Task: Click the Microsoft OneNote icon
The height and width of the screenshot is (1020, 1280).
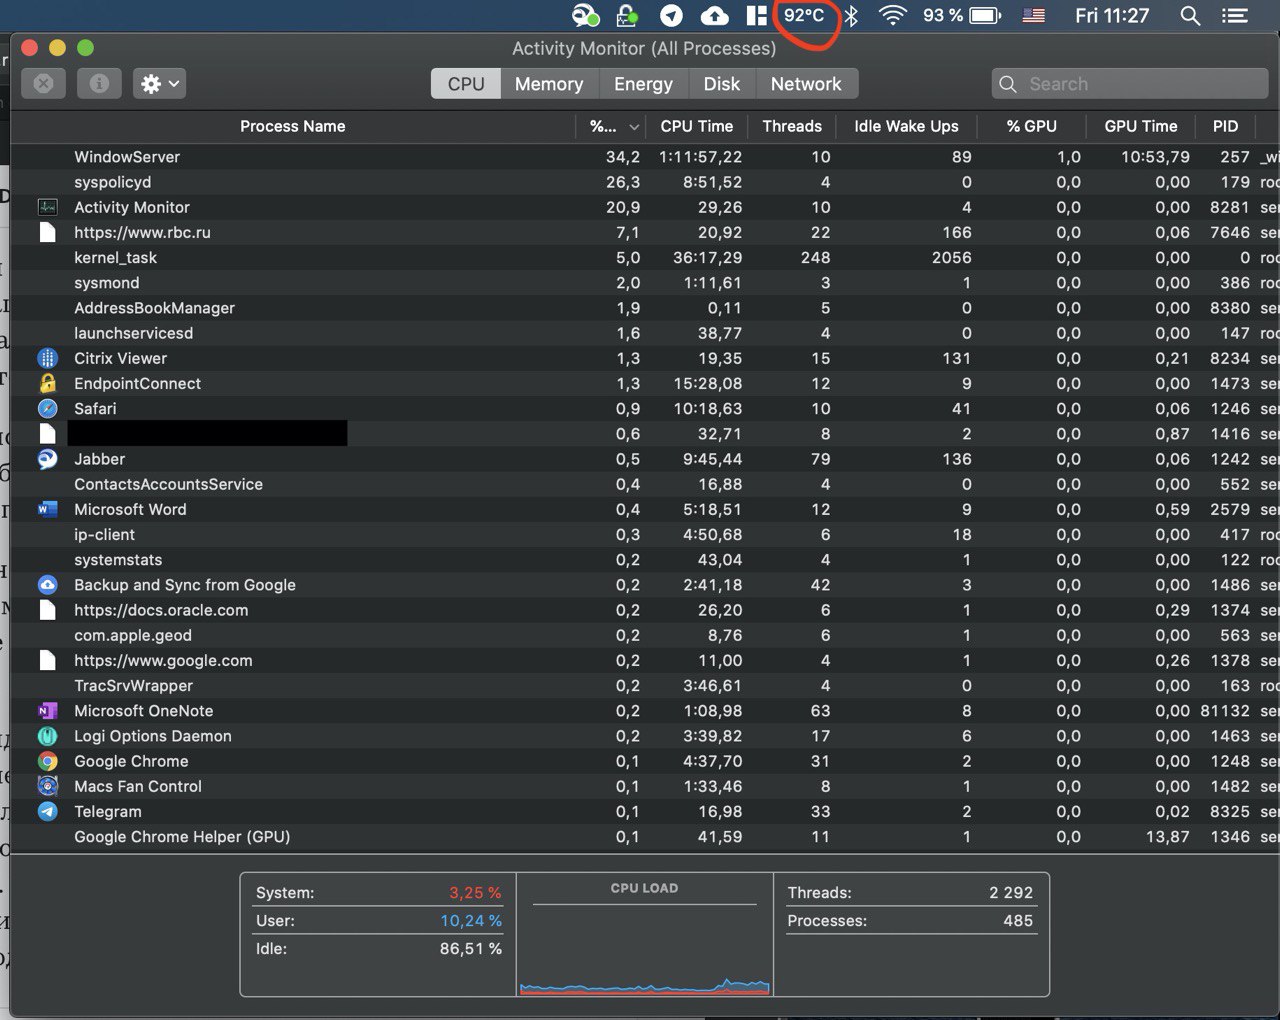Action: [47, 711]
